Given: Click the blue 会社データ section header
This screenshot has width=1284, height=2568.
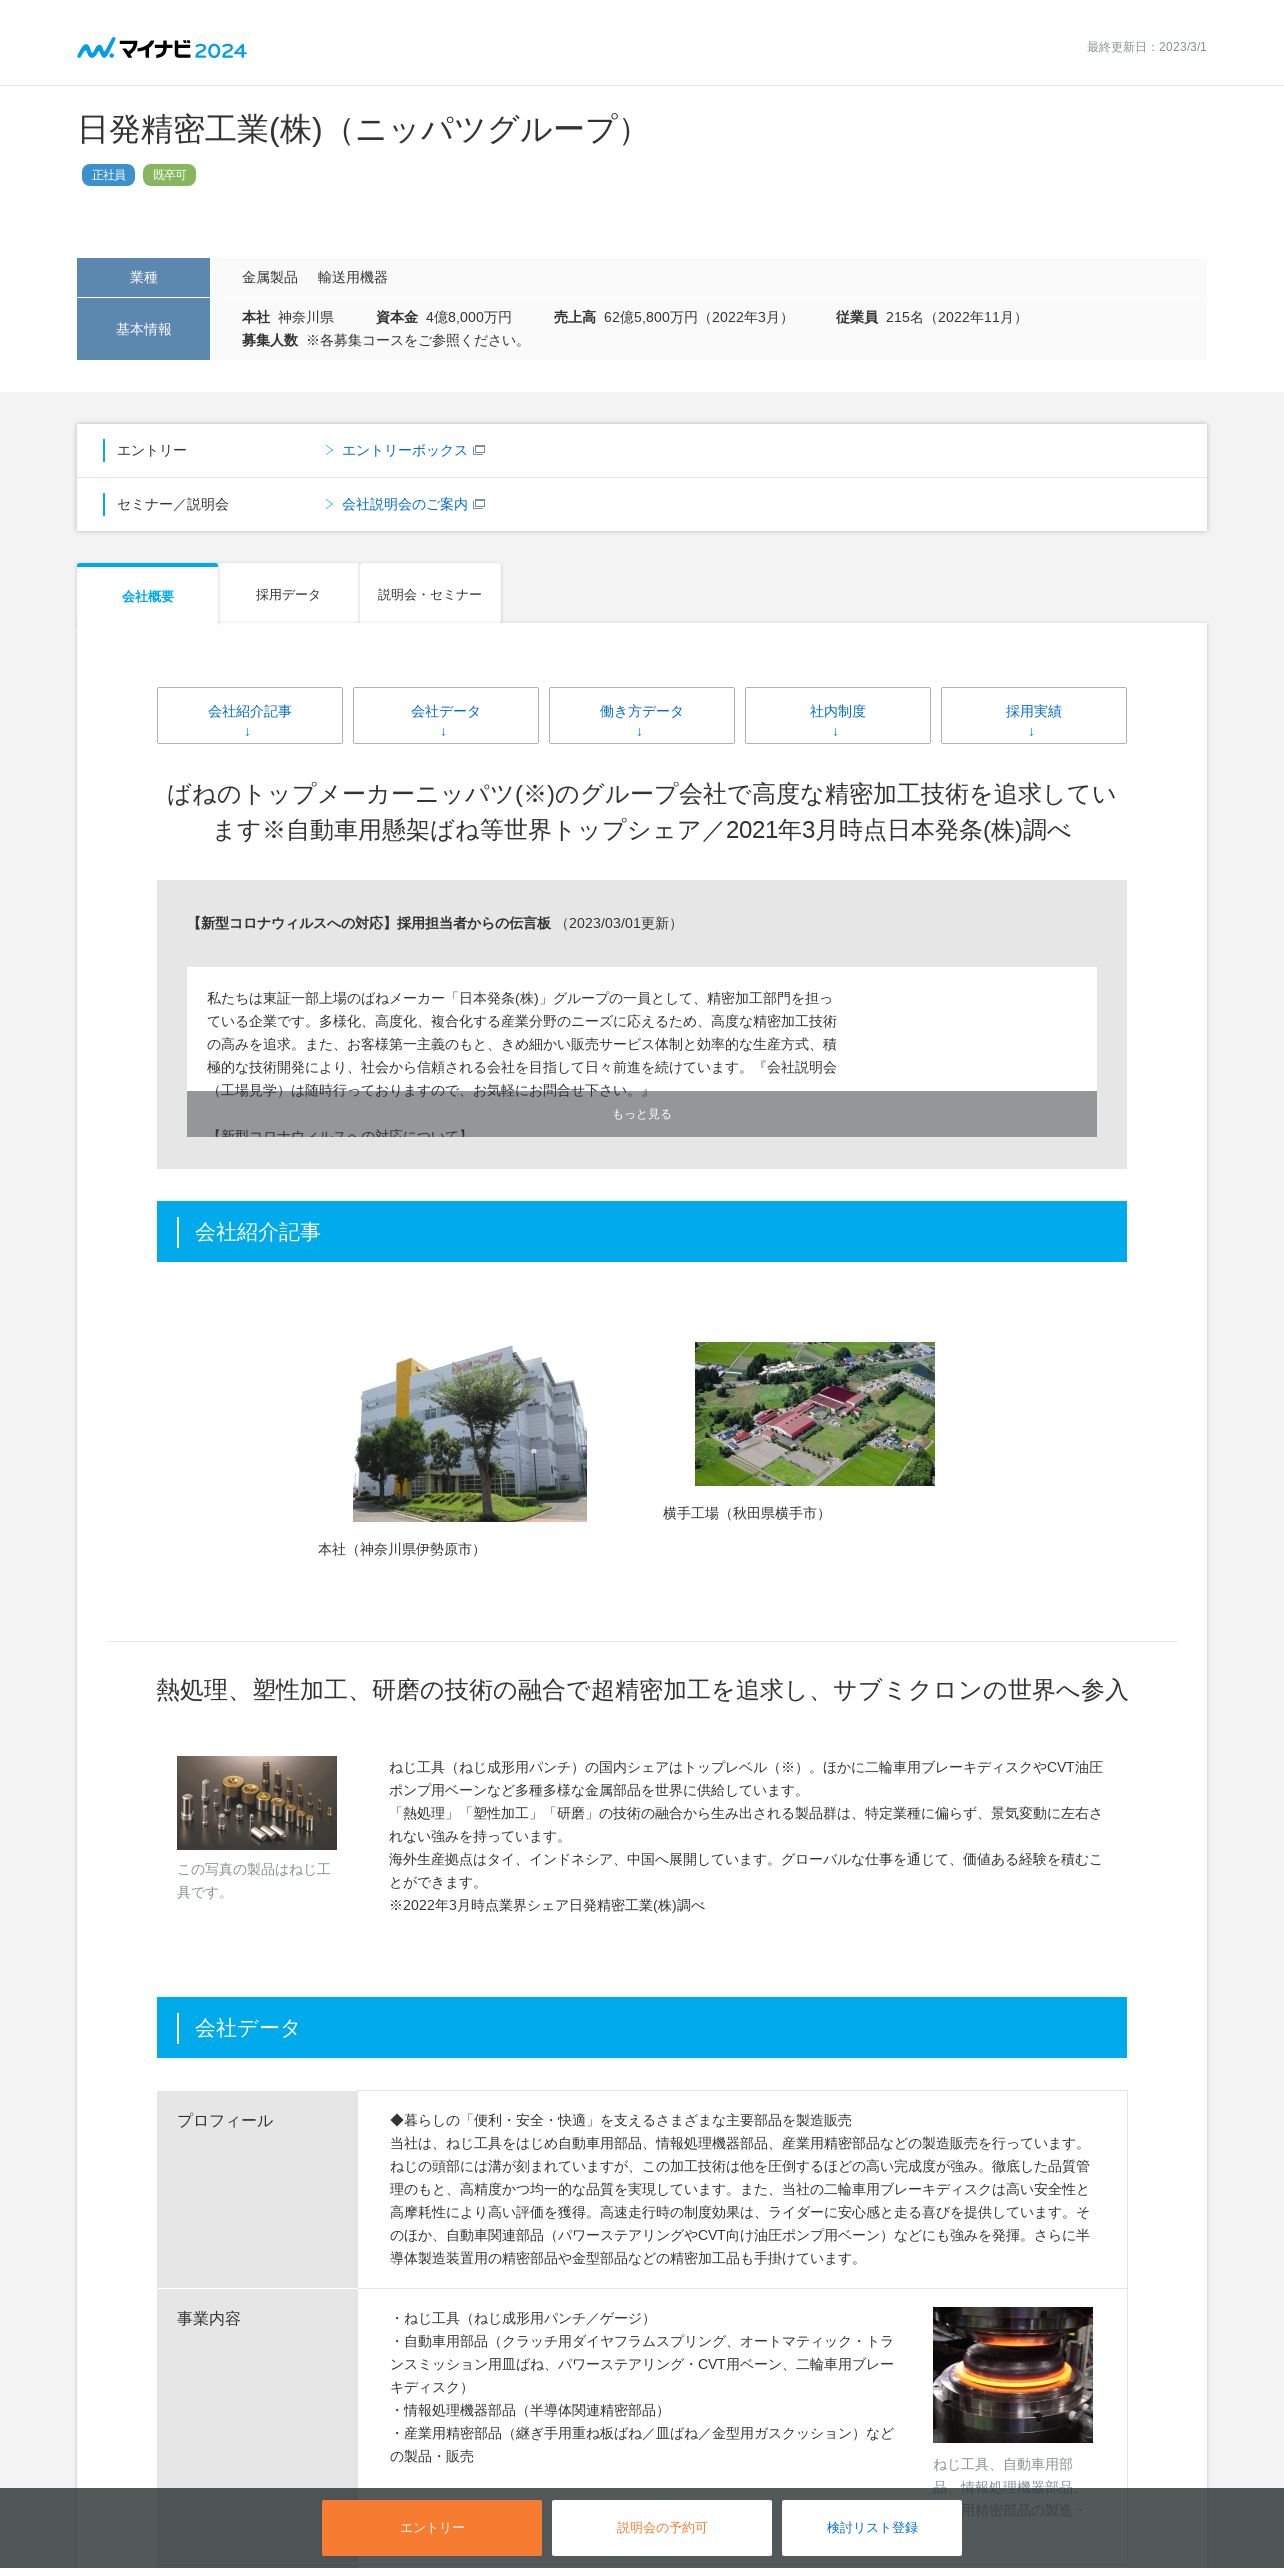Looking at the screenshot, I should coord(642,2028).
